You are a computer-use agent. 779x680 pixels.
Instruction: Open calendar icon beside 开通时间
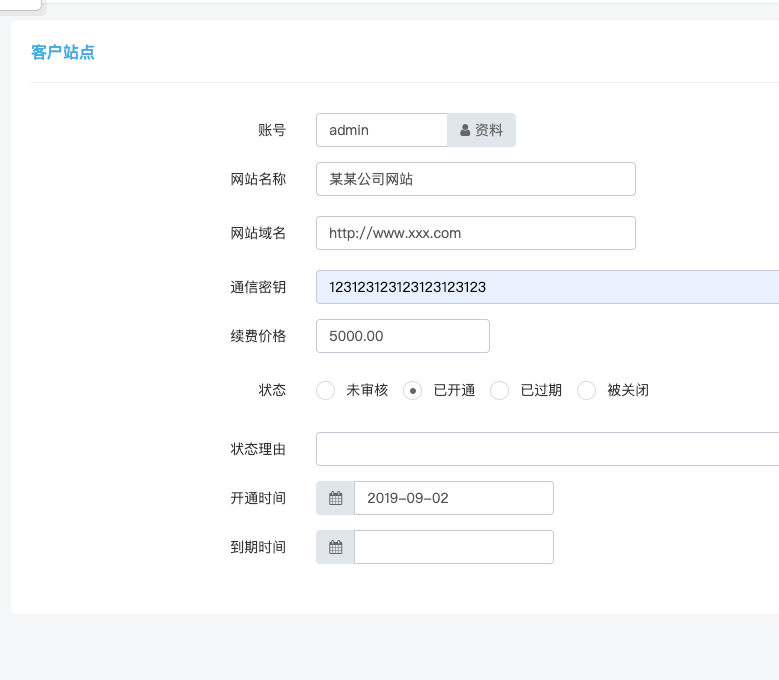[335, 498]
